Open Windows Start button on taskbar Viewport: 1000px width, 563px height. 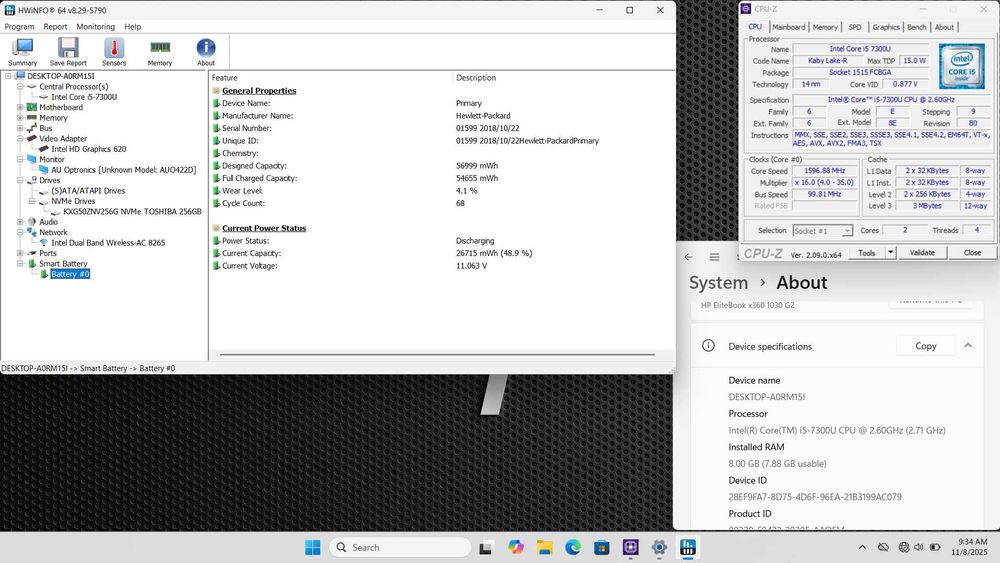pos(312,547)
